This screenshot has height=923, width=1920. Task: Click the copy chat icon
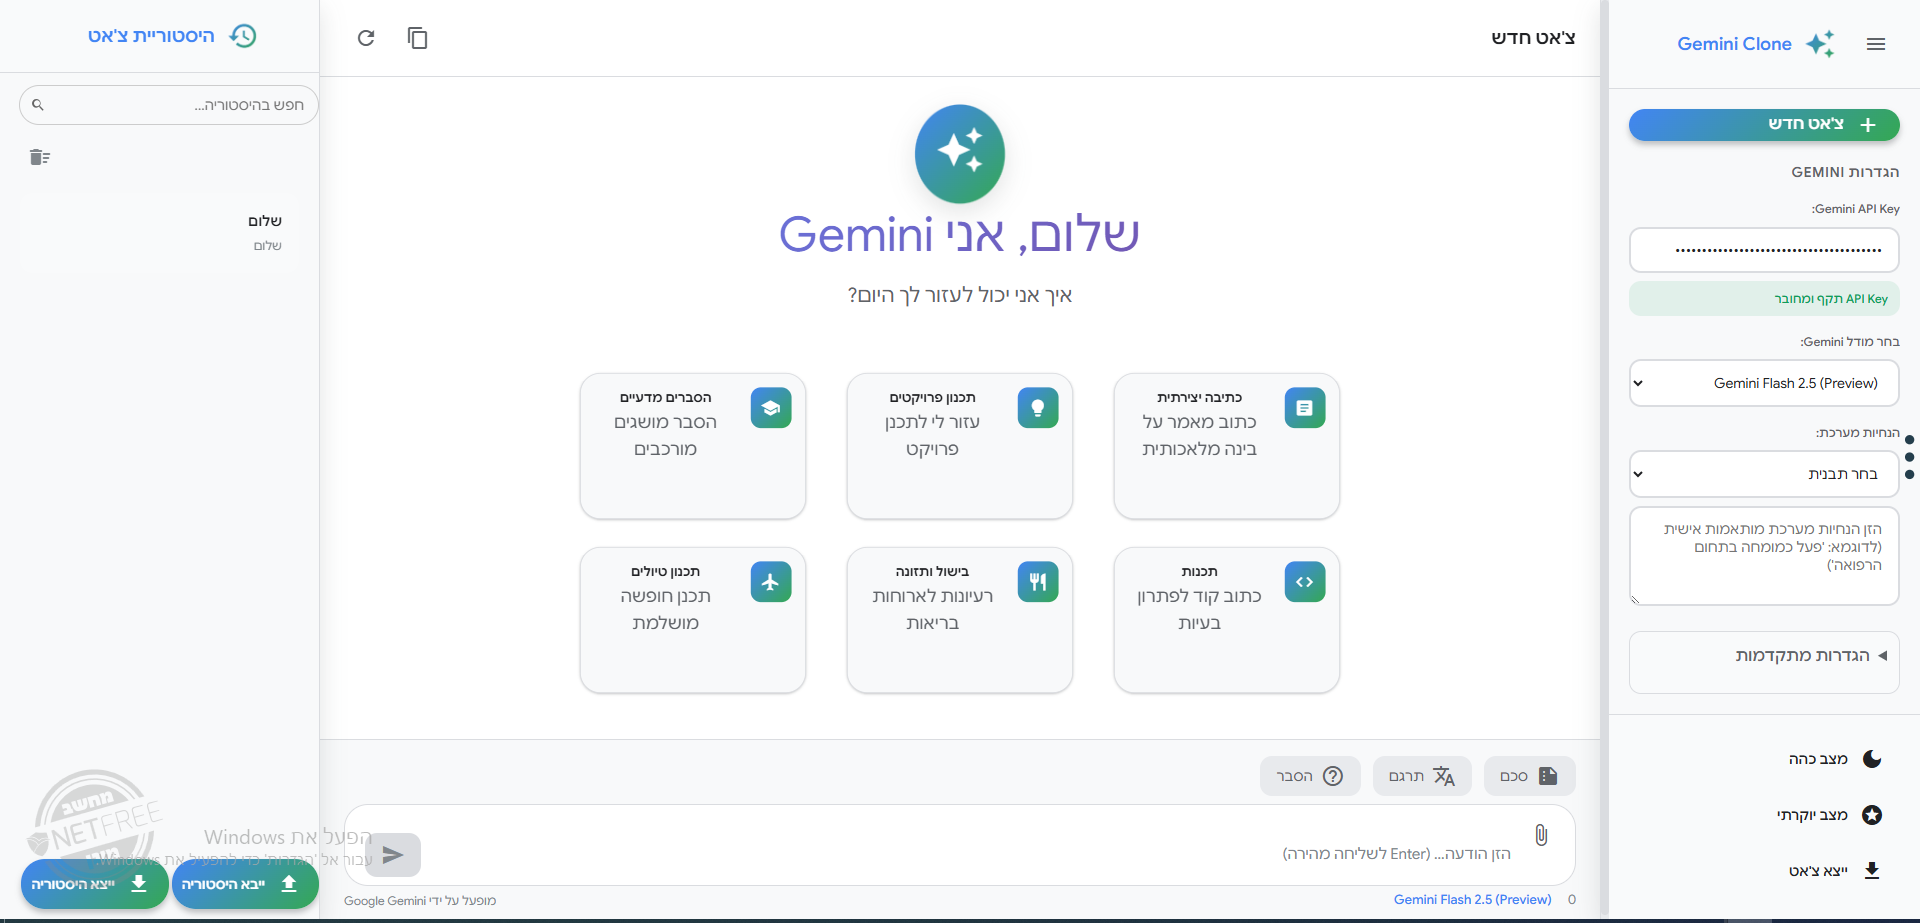pyautogui.click(x=418, y=38)
